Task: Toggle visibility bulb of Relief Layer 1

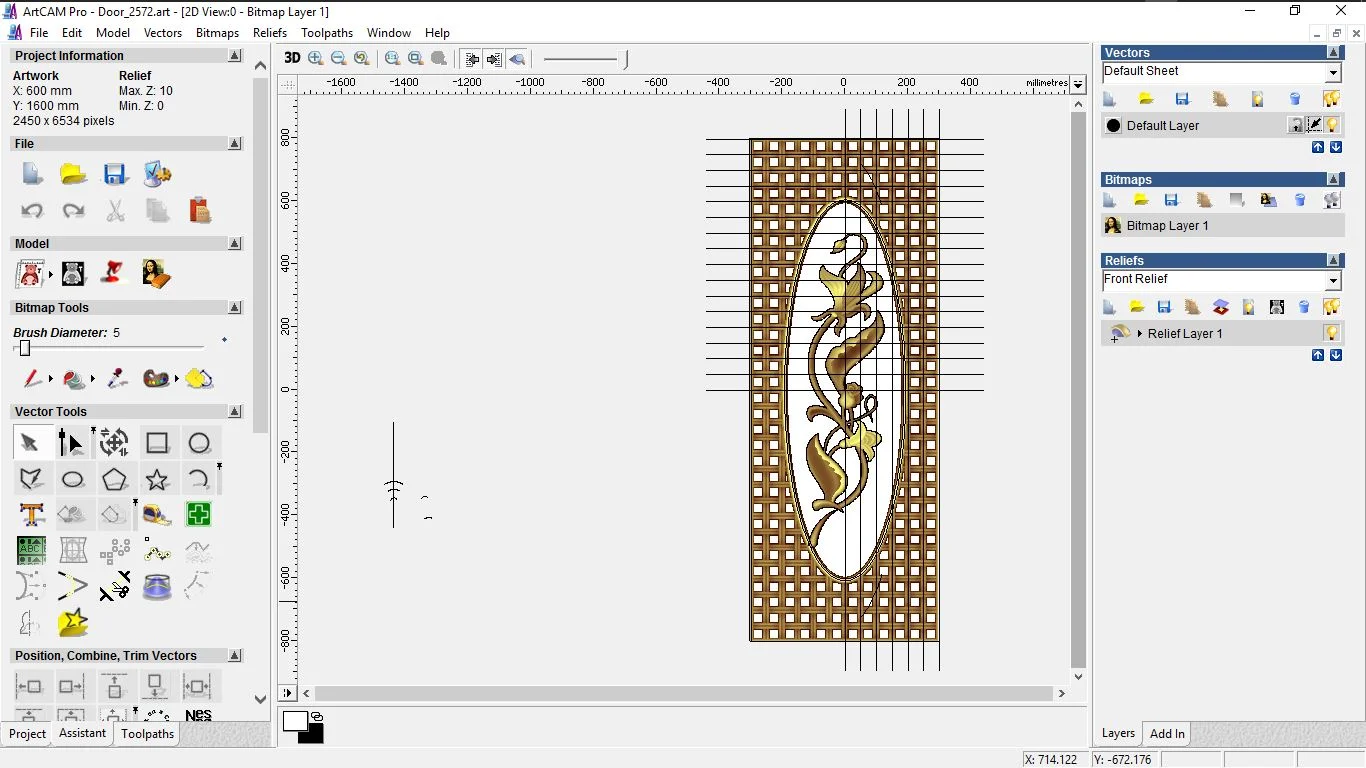Action: (x=1331, y=333)
